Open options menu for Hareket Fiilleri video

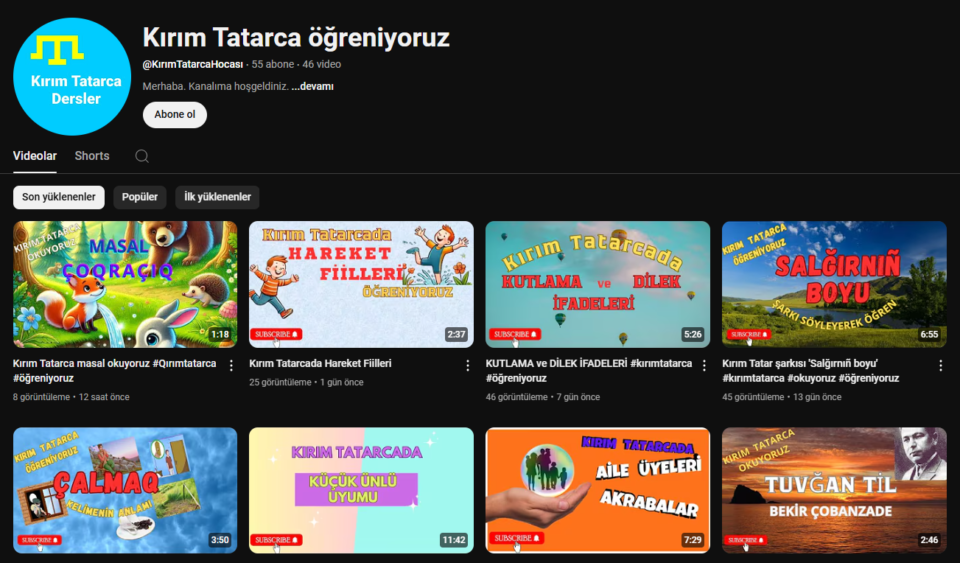pyautogui.click(x=467, y=365)
